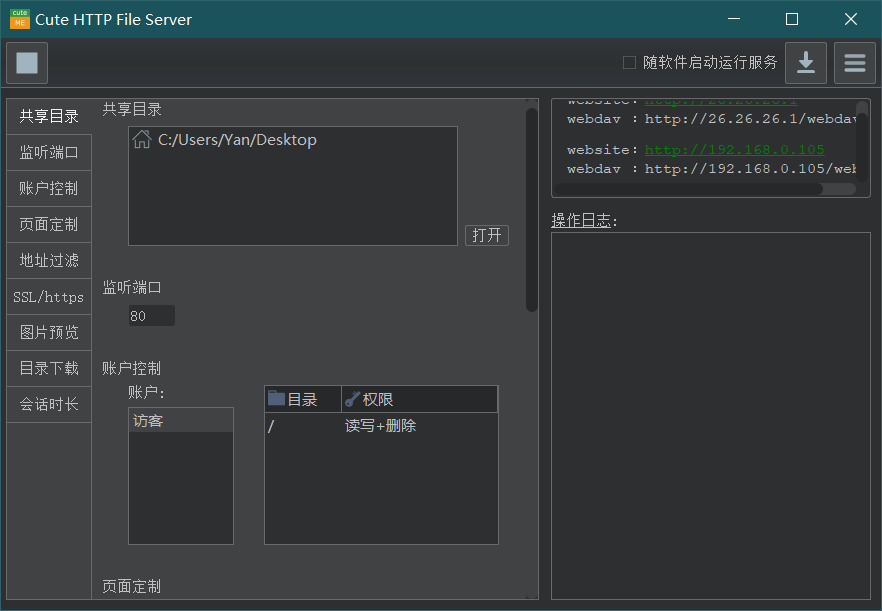Open the download icon button

pyautogui.click(x=806, y=63)
